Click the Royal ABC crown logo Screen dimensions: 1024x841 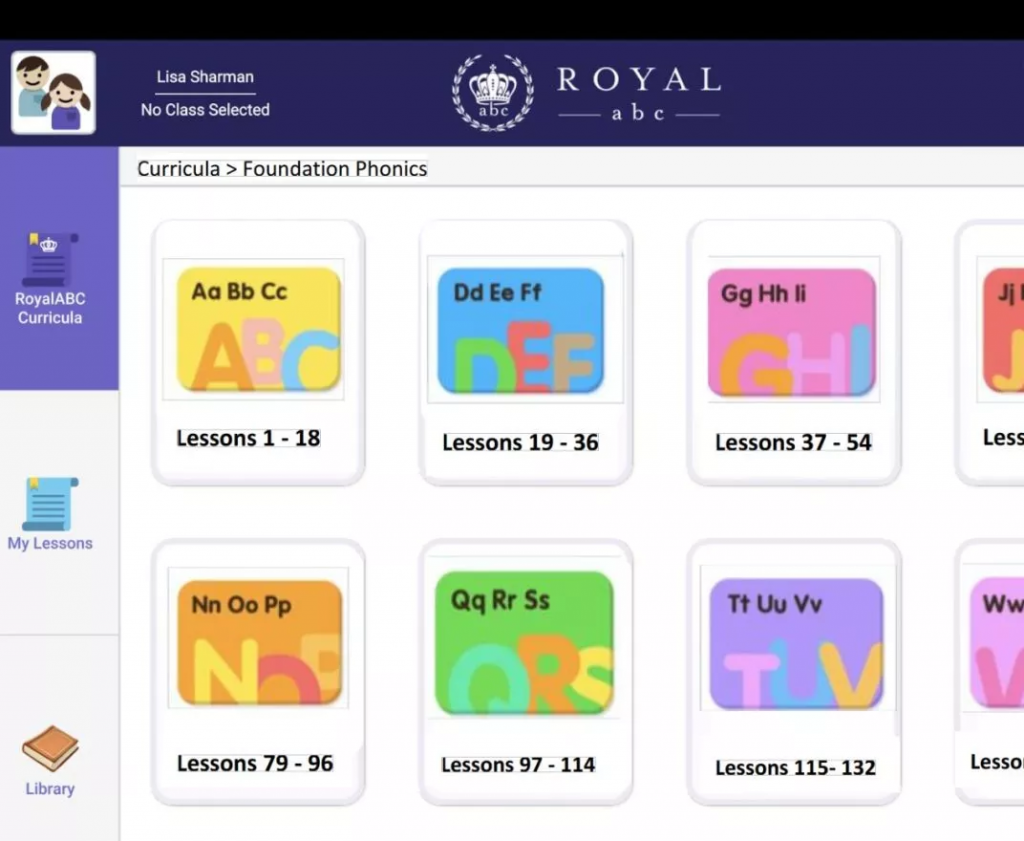(x=493, y=93)
